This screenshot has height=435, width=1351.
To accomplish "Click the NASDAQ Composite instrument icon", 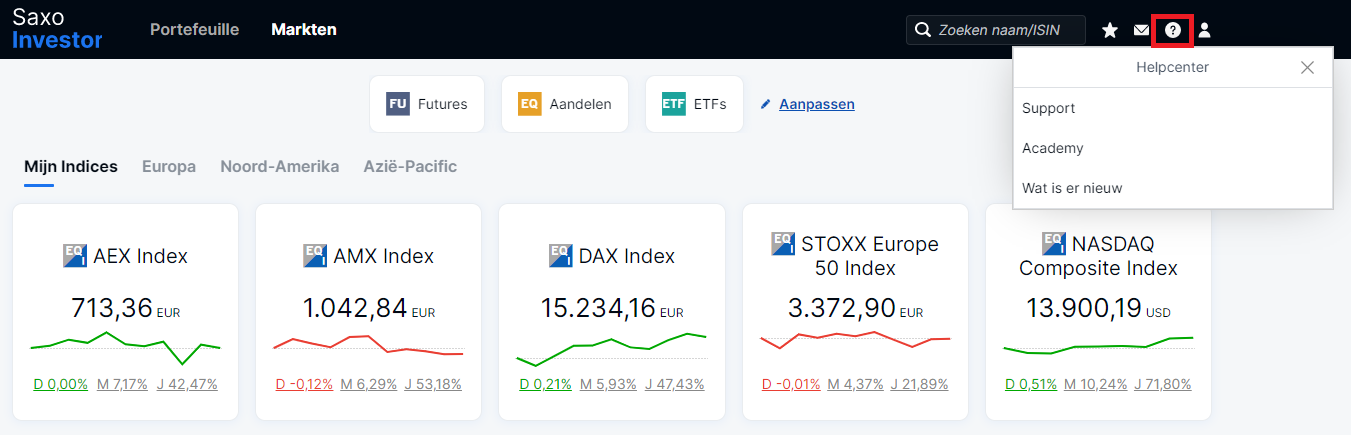I will coord(1054,243).
